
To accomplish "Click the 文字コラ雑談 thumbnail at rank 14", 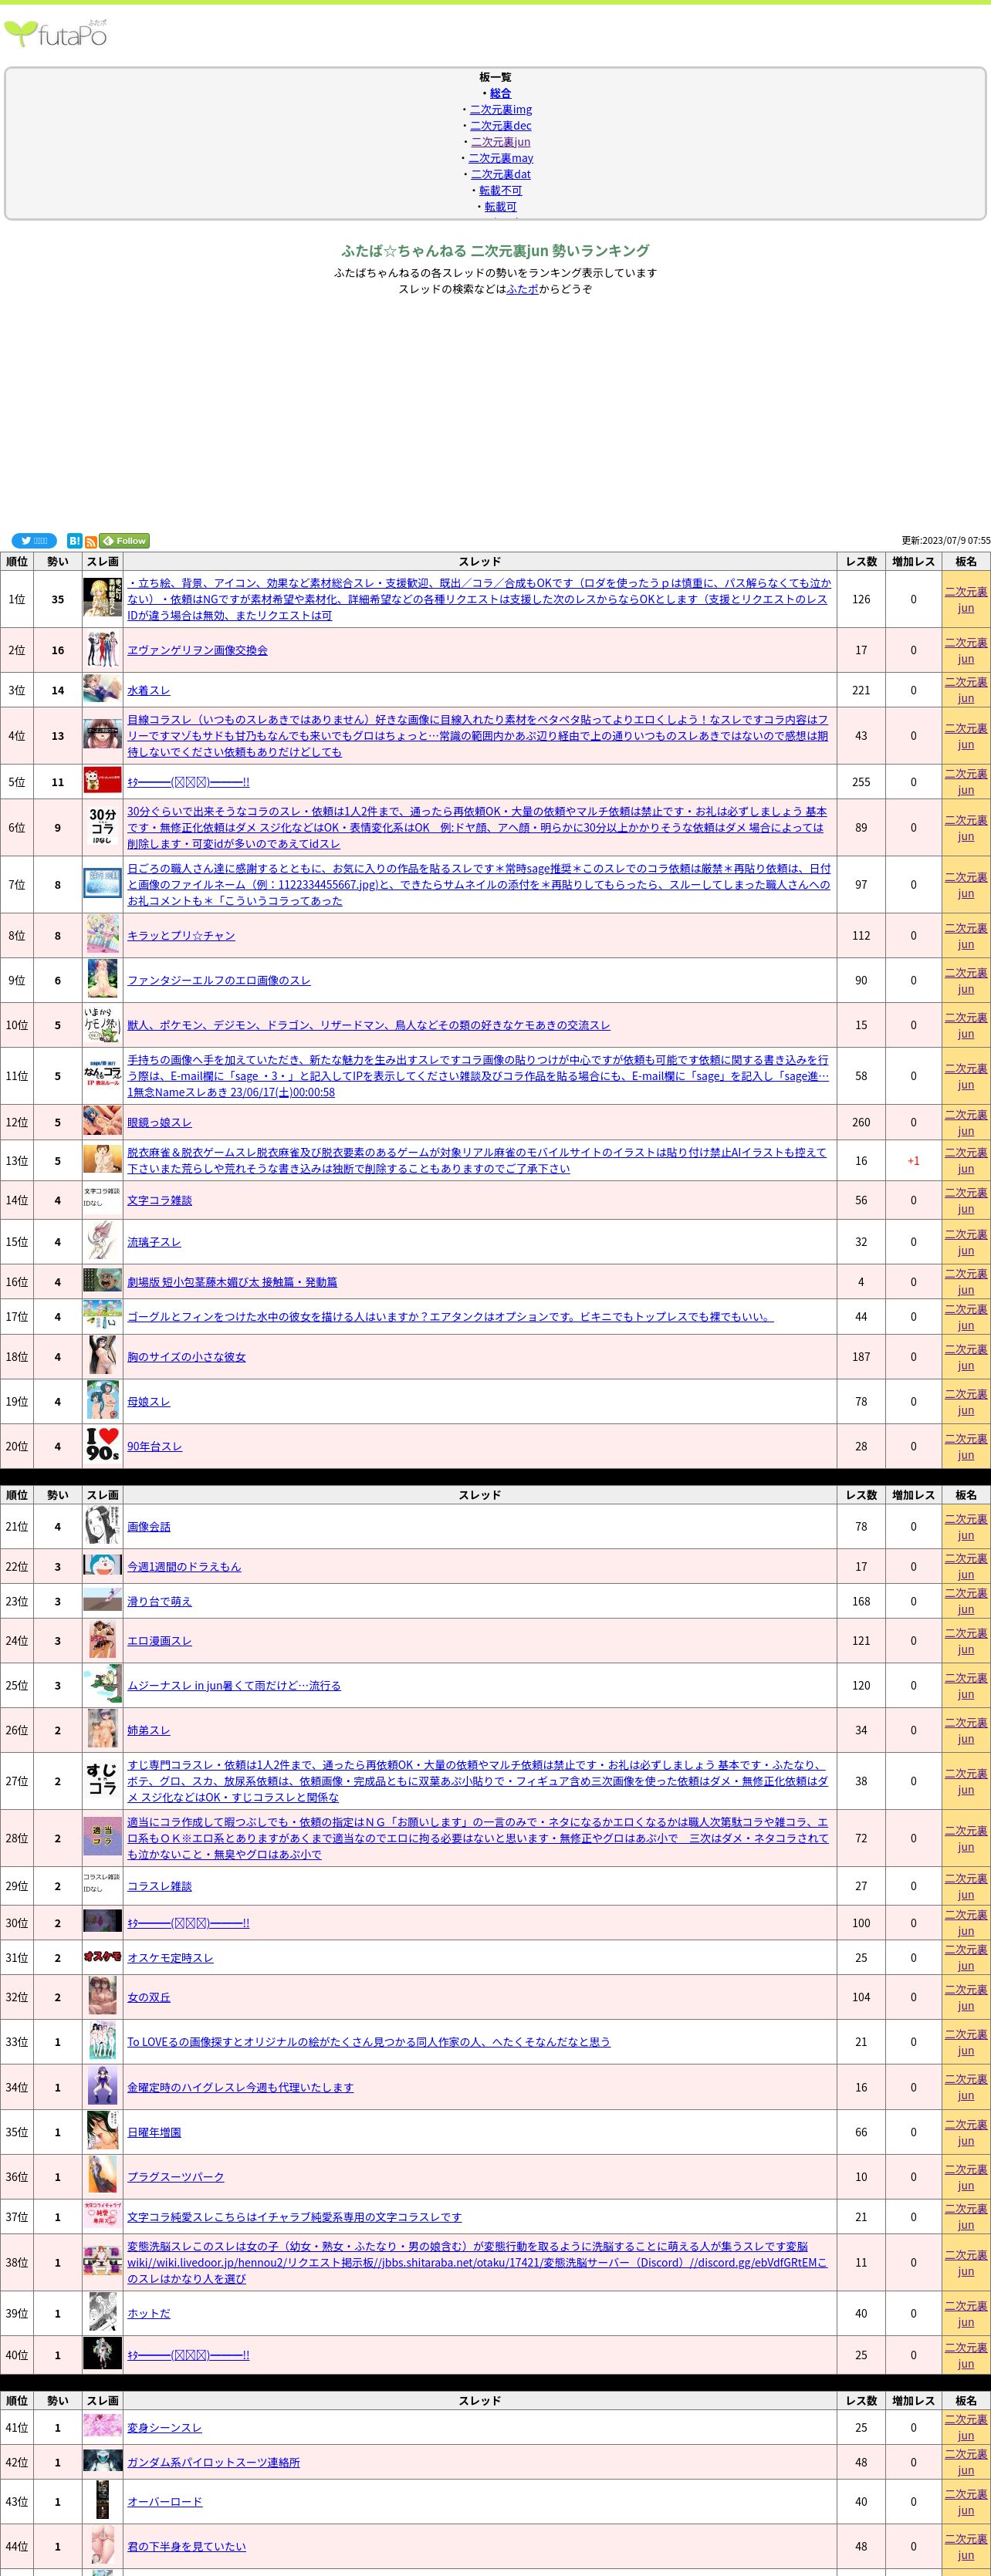I will (x=103, y=1197).
